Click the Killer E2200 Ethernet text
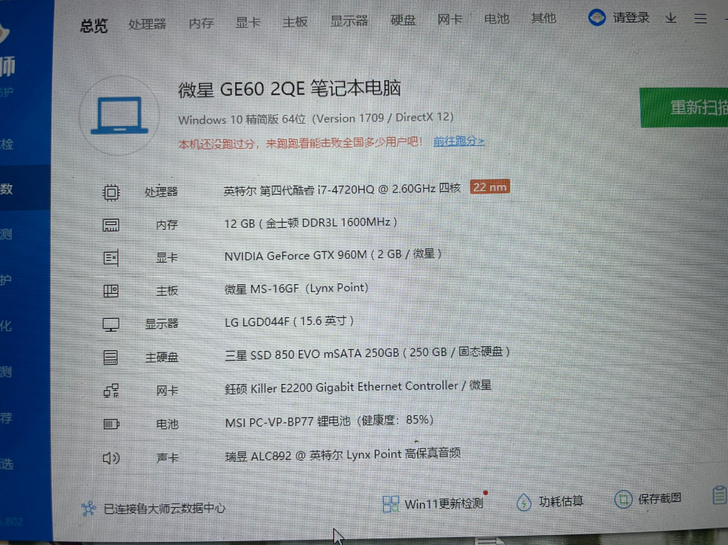 point(358,387)
